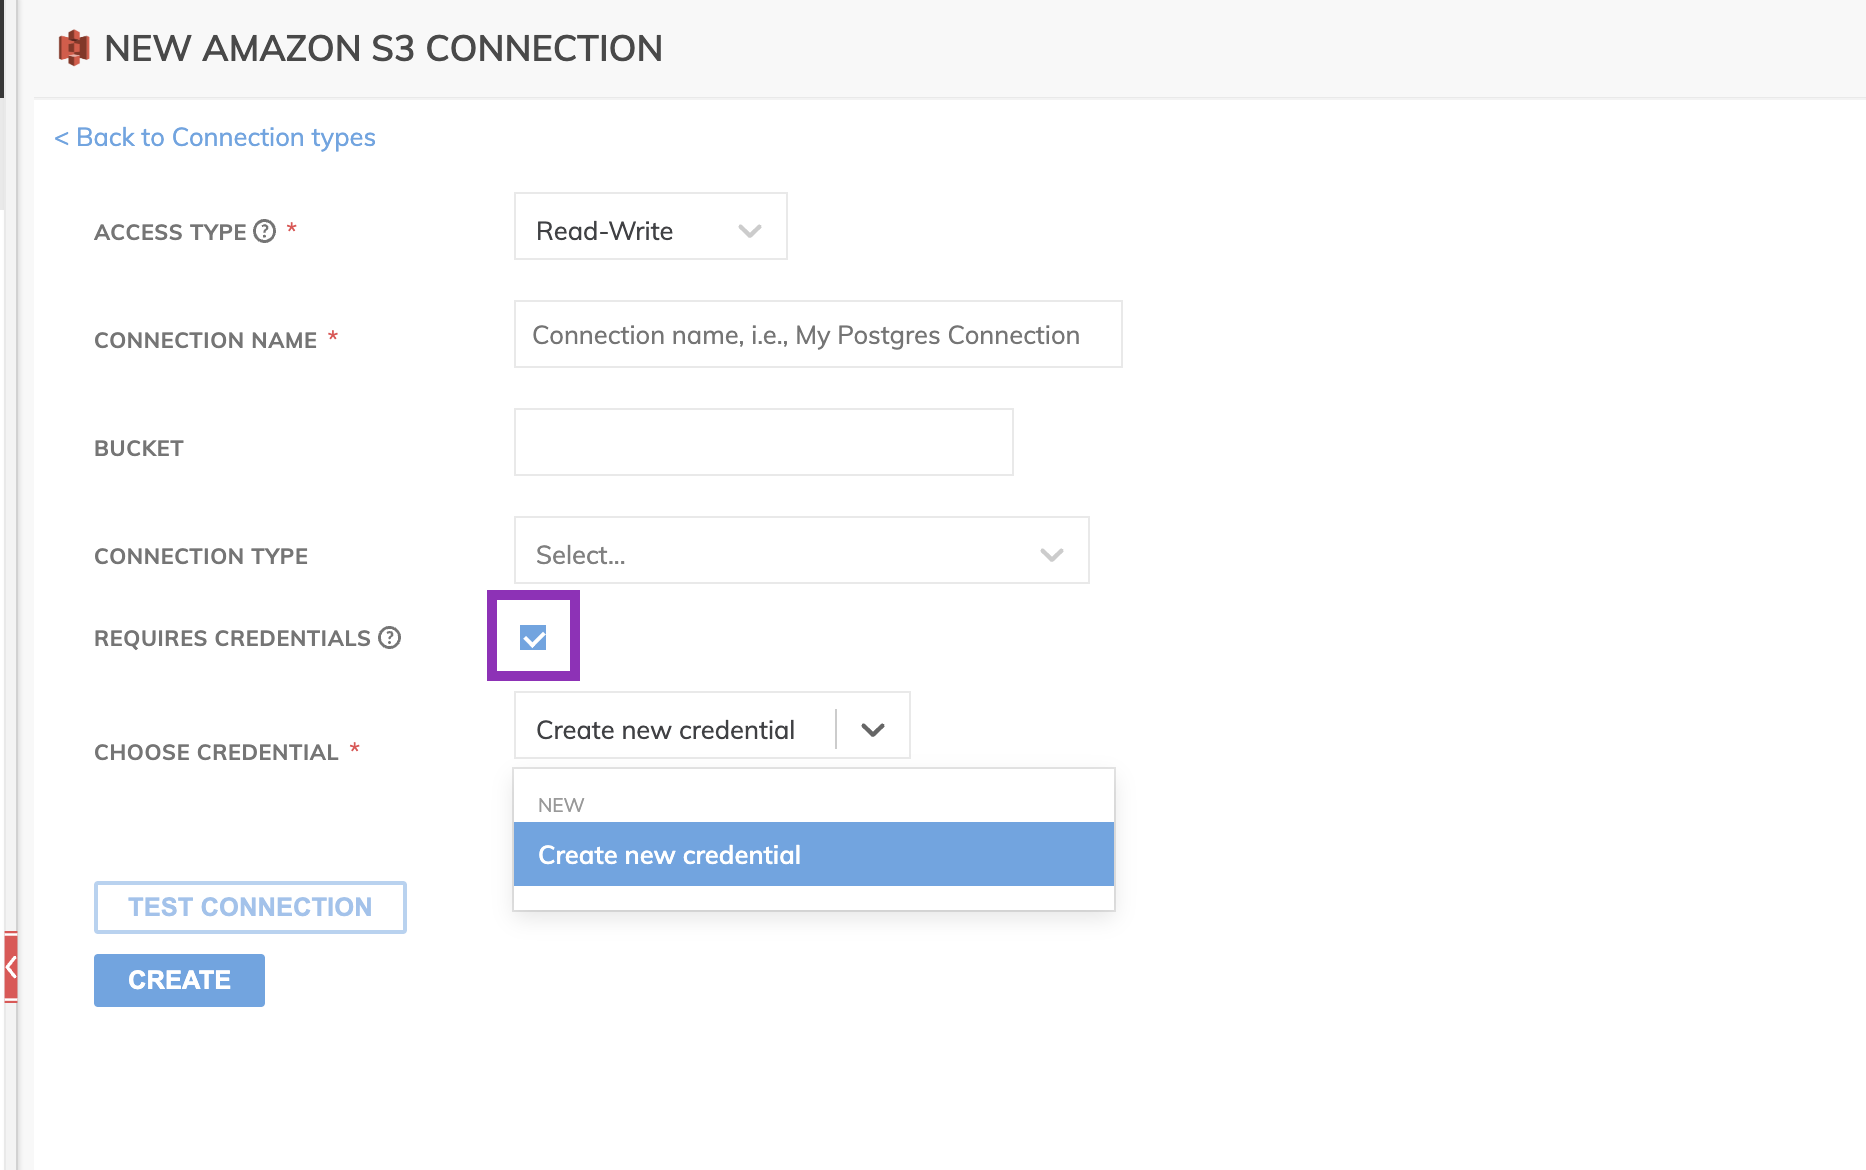This screenshot has width=1866, height=1170.
Task: Click the Connection Type label
Action: (x=201, y=556)
